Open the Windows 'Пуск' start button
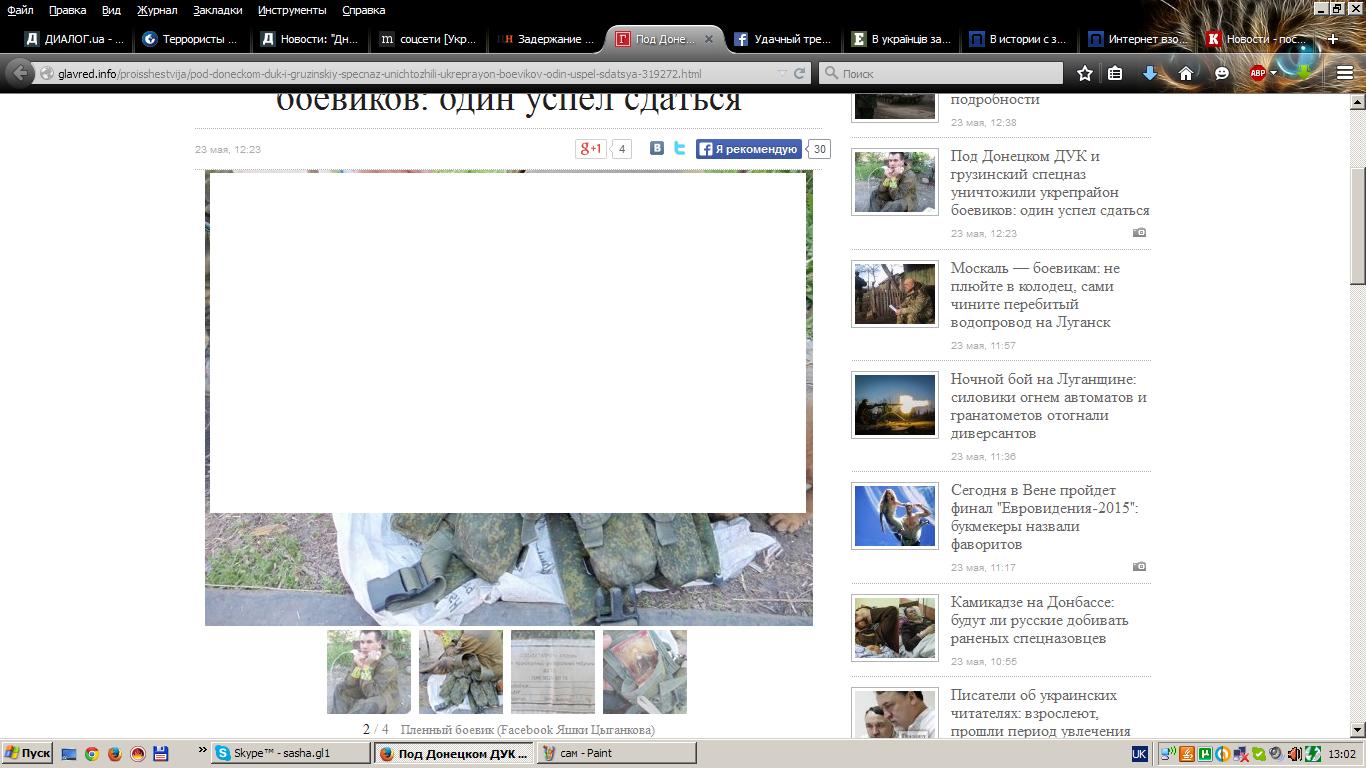Image resolution: width=1366 pixels, height=768 pixels. [27, 753]
